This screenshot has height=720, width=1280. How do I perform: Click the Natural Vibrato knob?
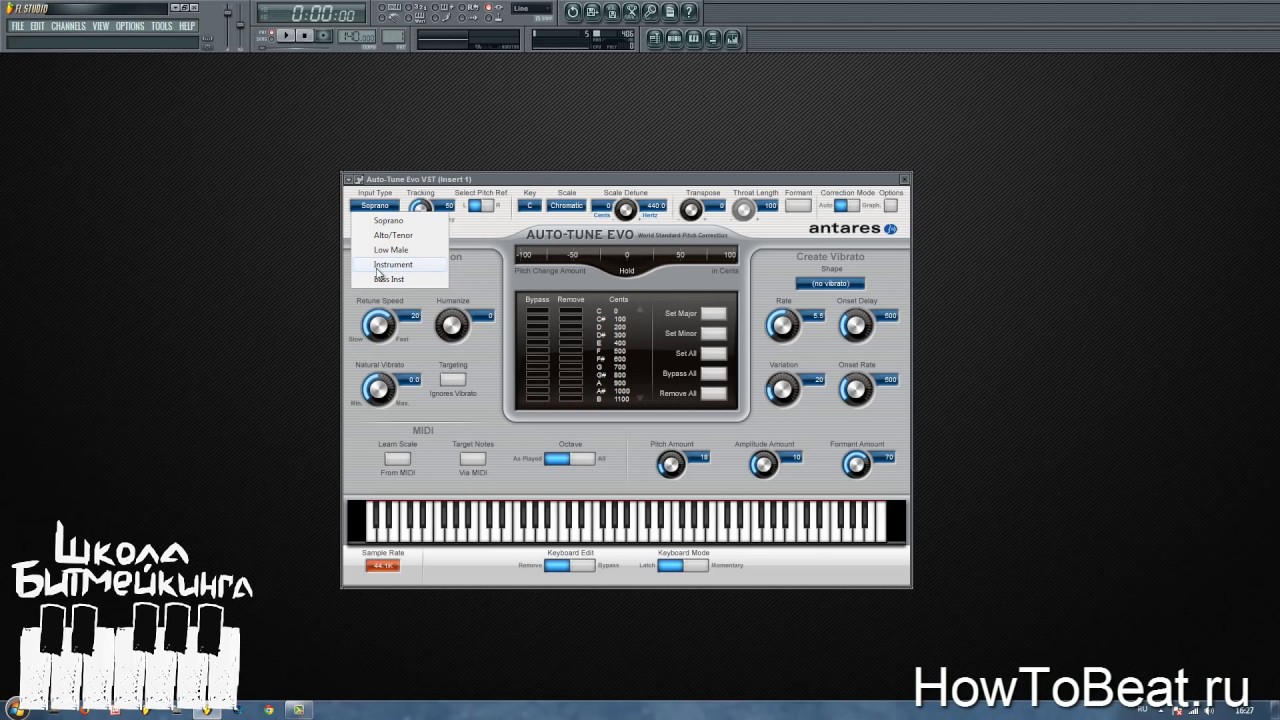point(378,389)
